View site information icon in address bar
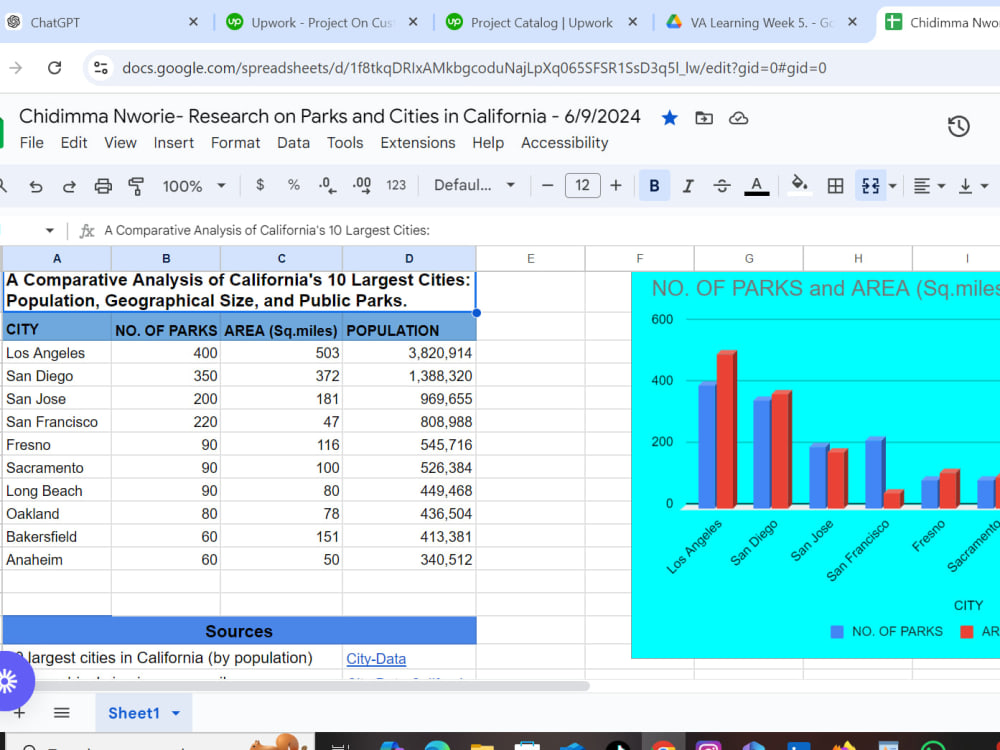This screenshot has height=750, width=1000. tap(101, 68)
